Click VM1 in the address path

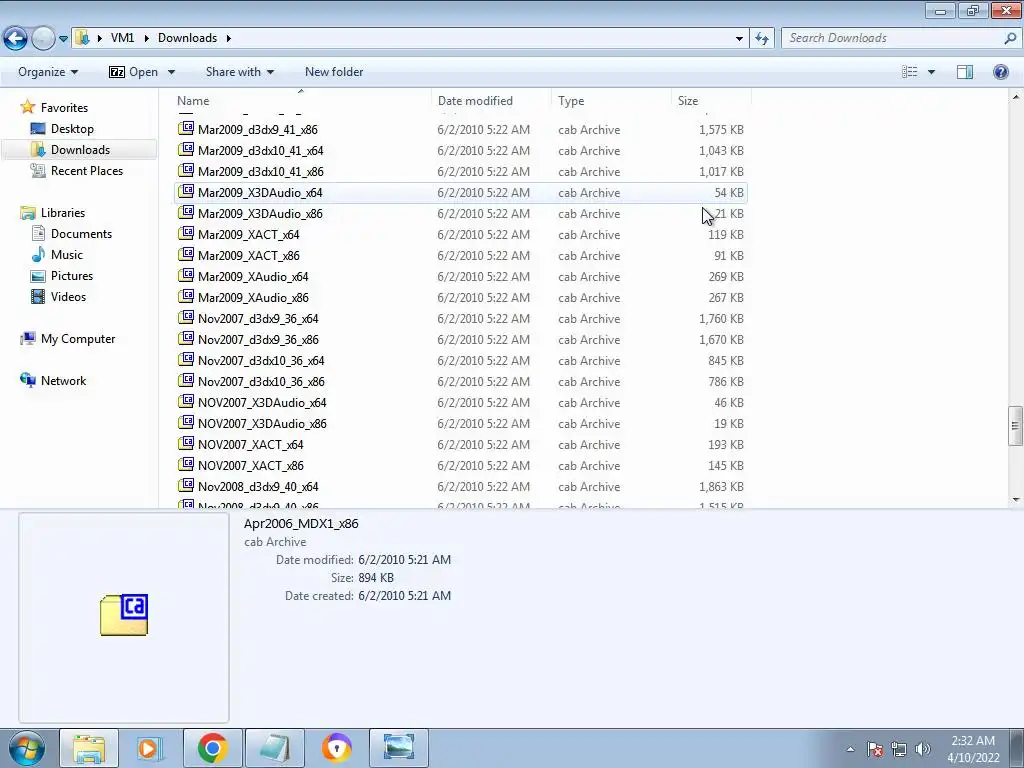tap(122, 38)
